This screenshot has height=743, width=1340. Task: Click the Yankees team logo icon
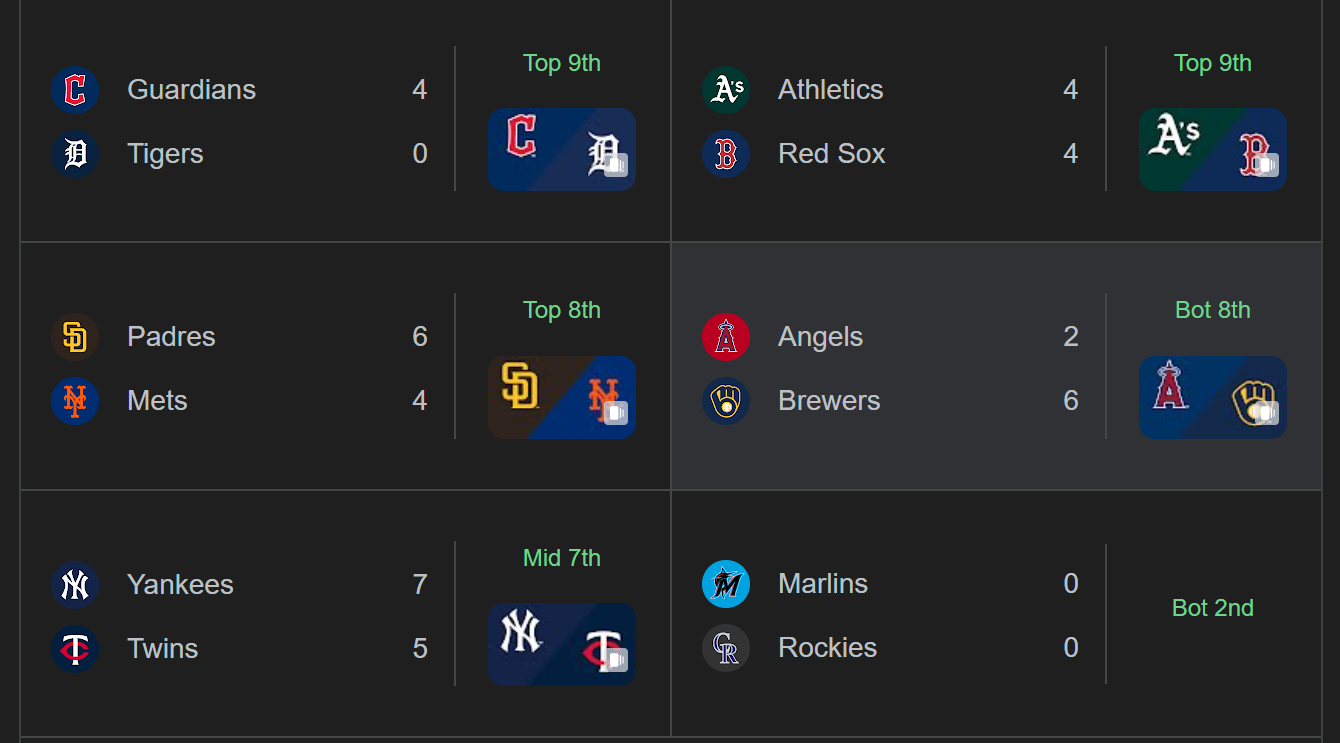click(75, 585)
